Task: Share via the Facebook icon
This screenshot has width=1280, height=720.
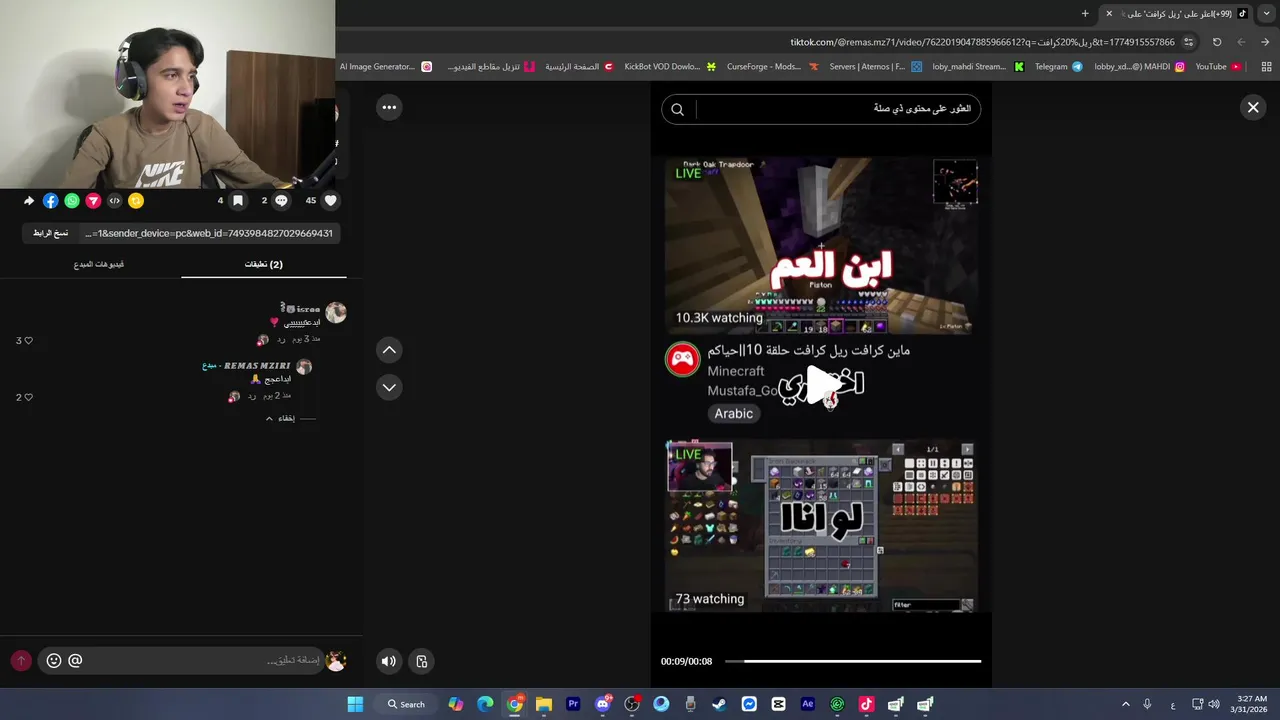Action: pos(50,201)
